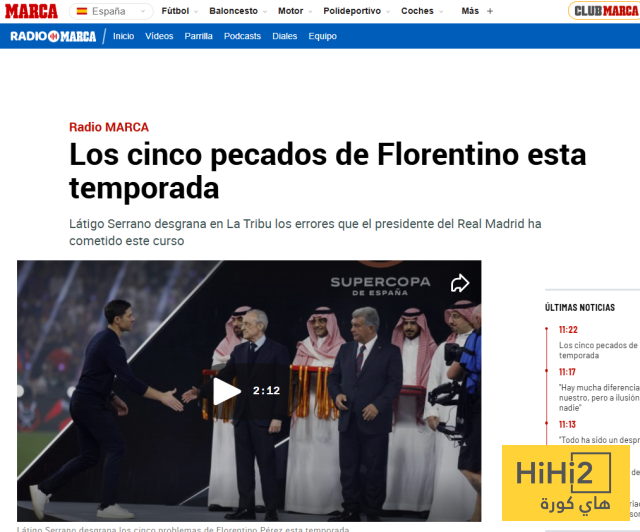The width and height of the screenshot is (640, 532).
Task: Open the España edition selector
Action: tap(109, 11)
